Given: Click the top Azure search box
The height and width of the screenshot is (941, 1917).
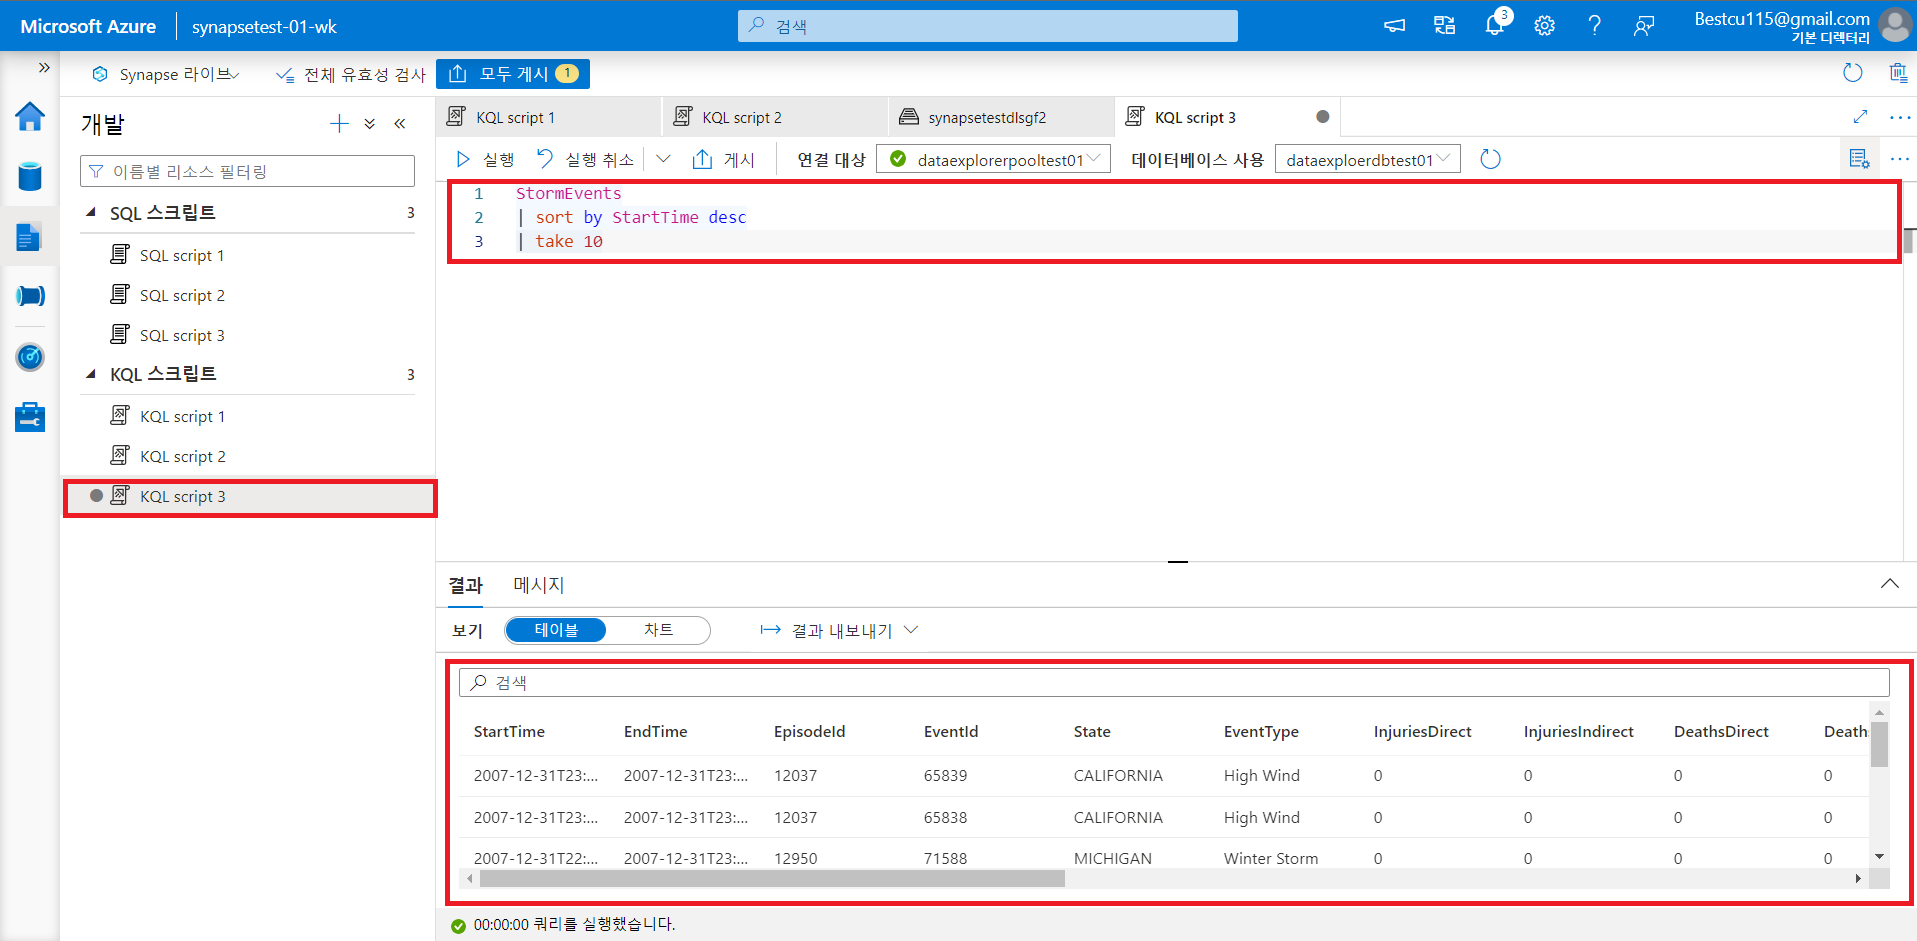Looking at the screenshot, I should tap(988, 26).
